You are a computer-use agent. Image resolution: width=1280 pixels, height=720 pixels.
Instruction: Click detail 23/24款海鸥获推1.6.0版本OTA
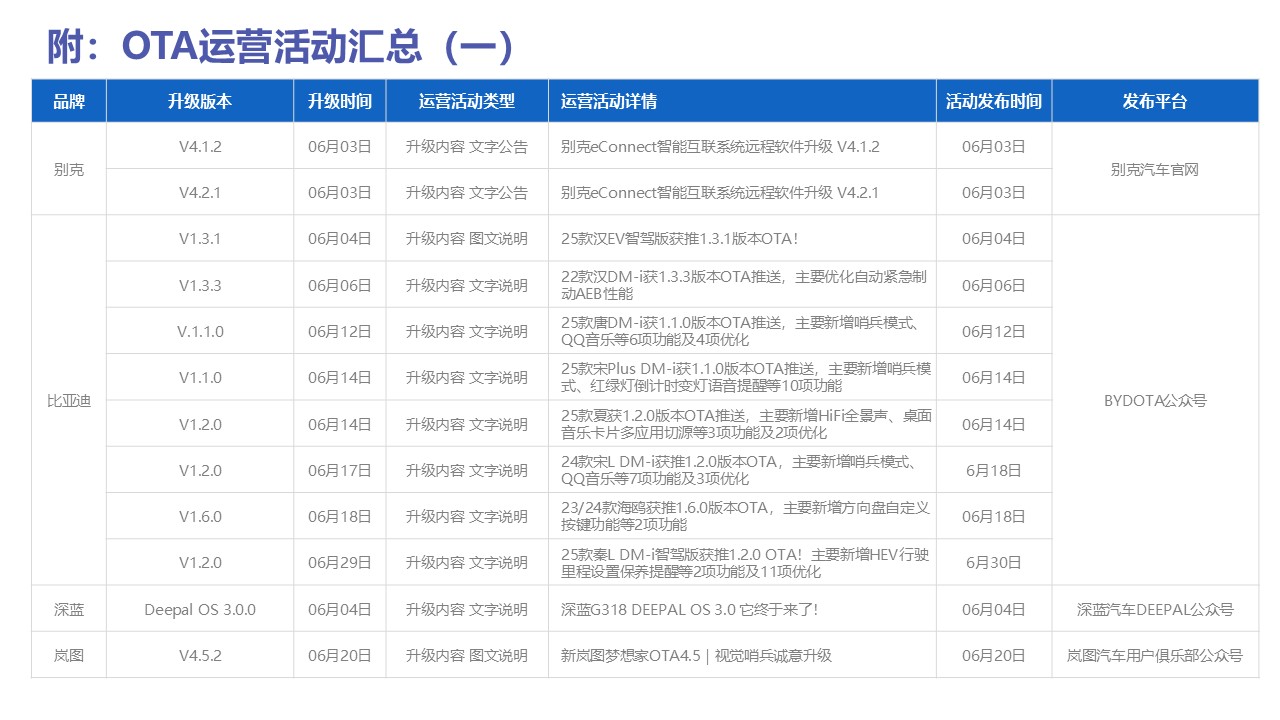point(743,516)
